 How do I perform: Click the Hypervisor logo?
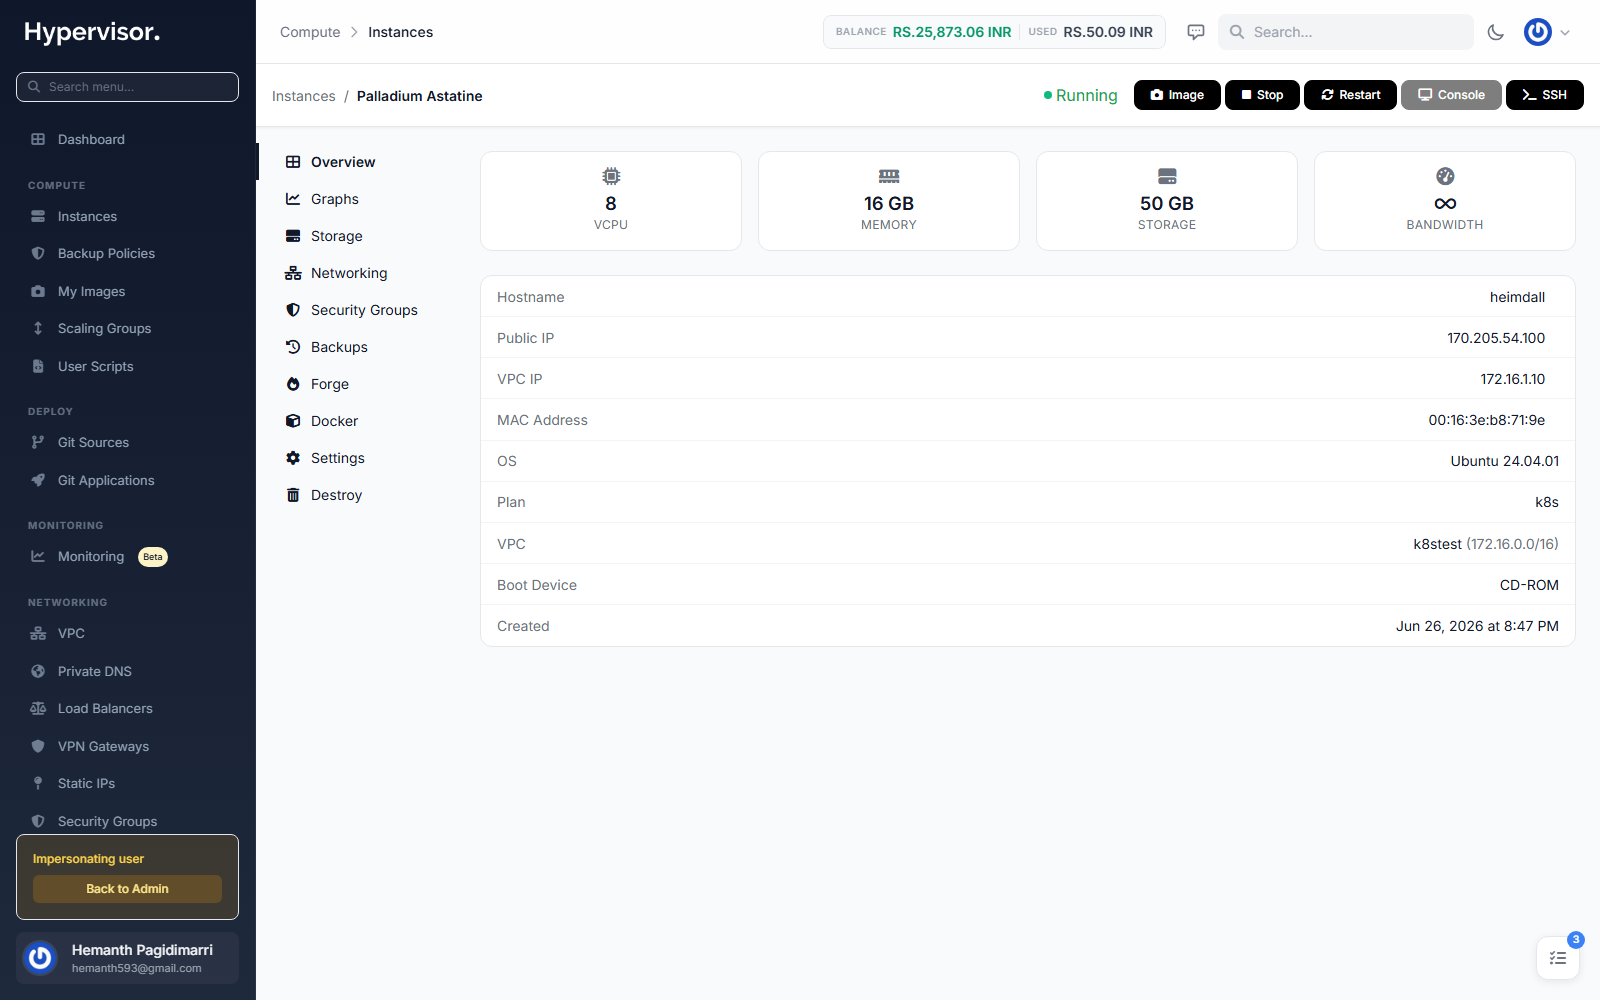click(92, 32)
